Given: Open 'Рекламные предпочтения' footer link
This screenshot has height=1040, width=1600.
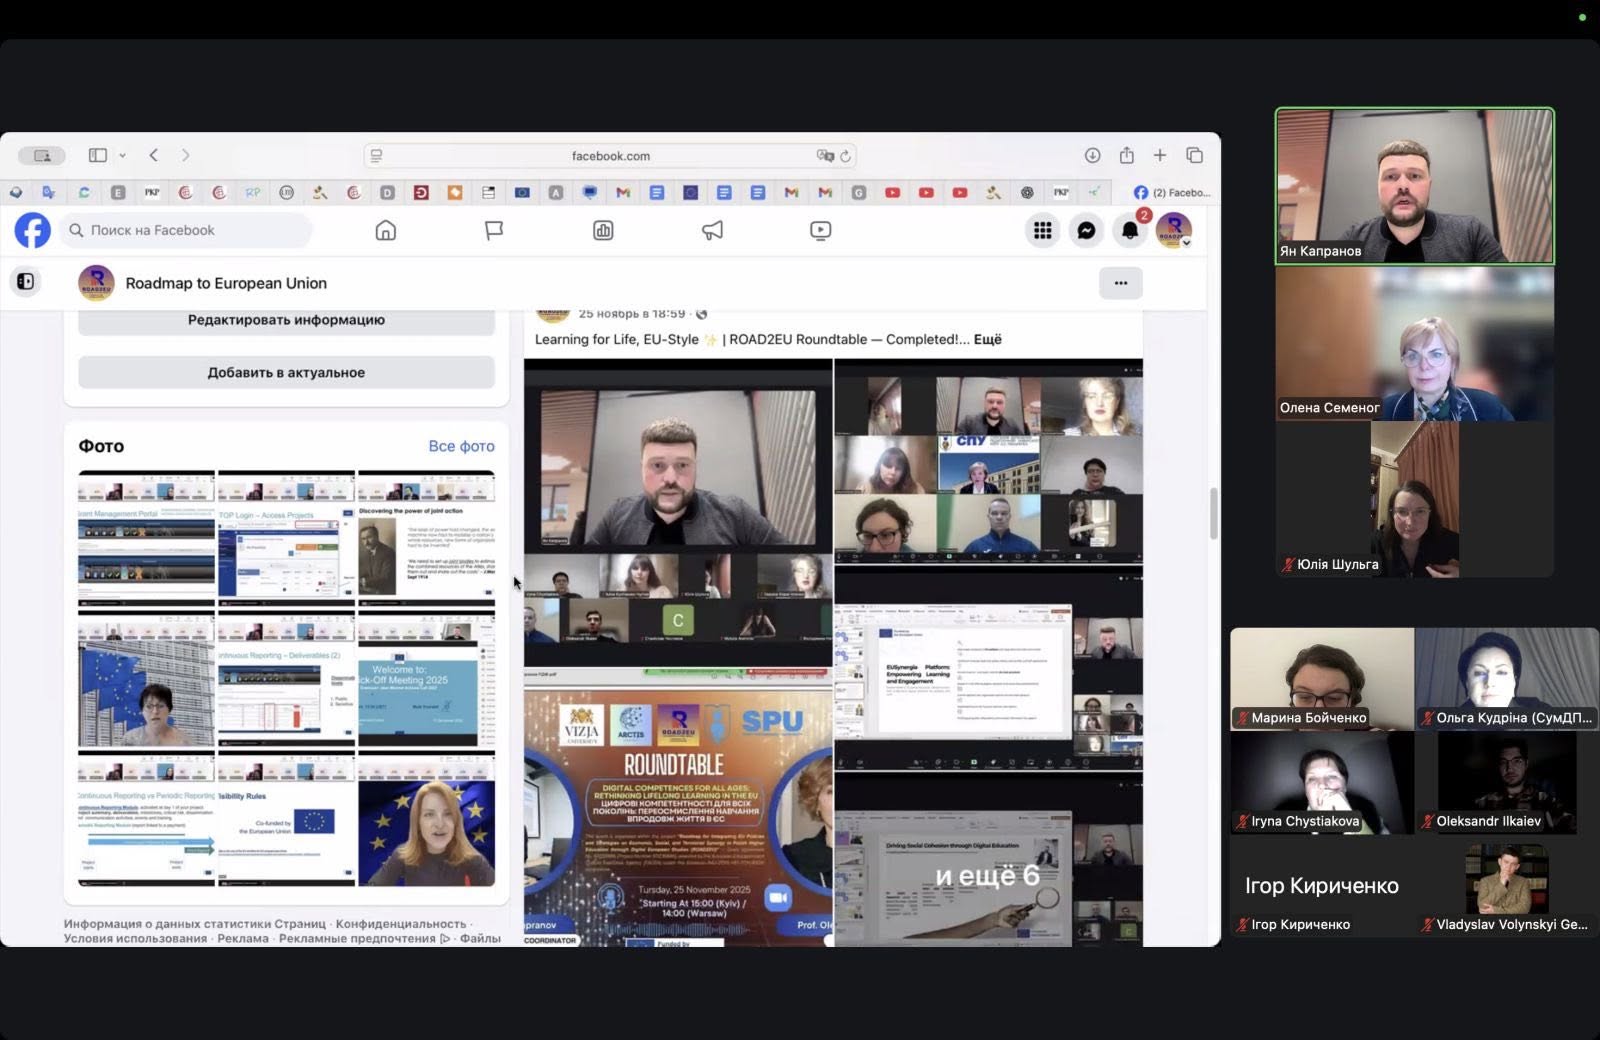Looking at the screenshot, I should 357,938.
